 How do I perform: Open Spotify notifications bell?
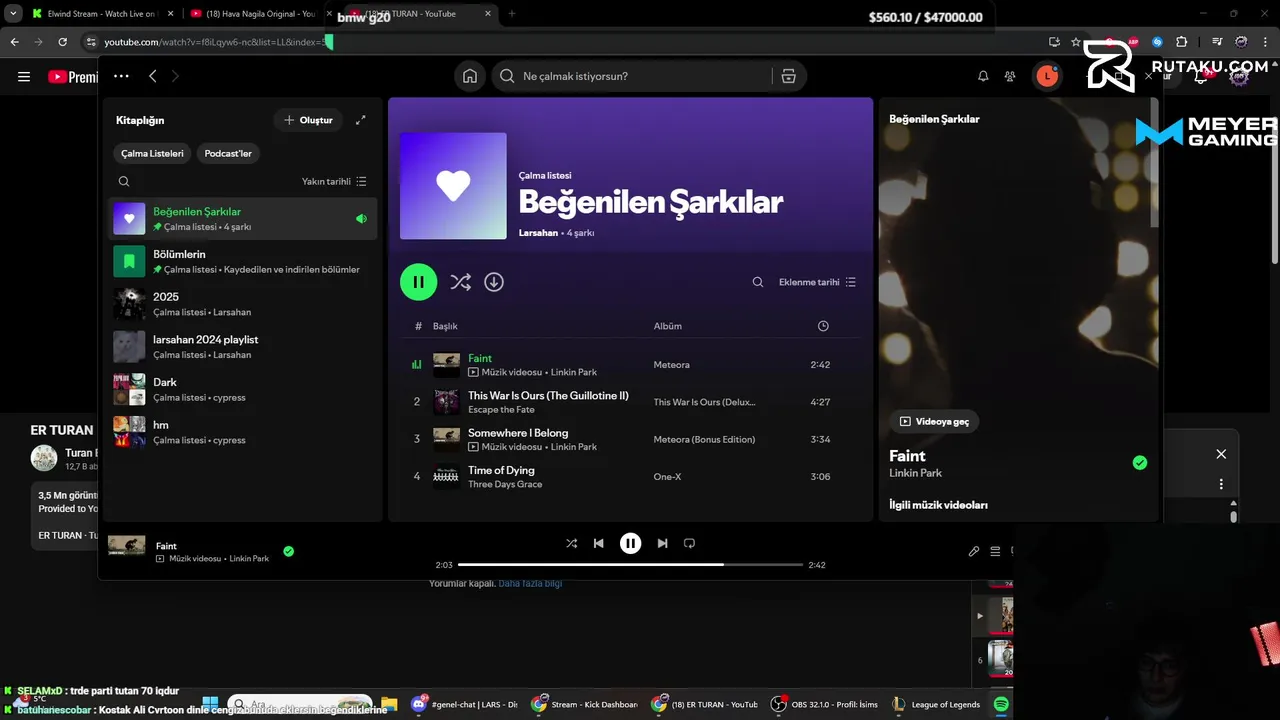click(x=983, y=76)
